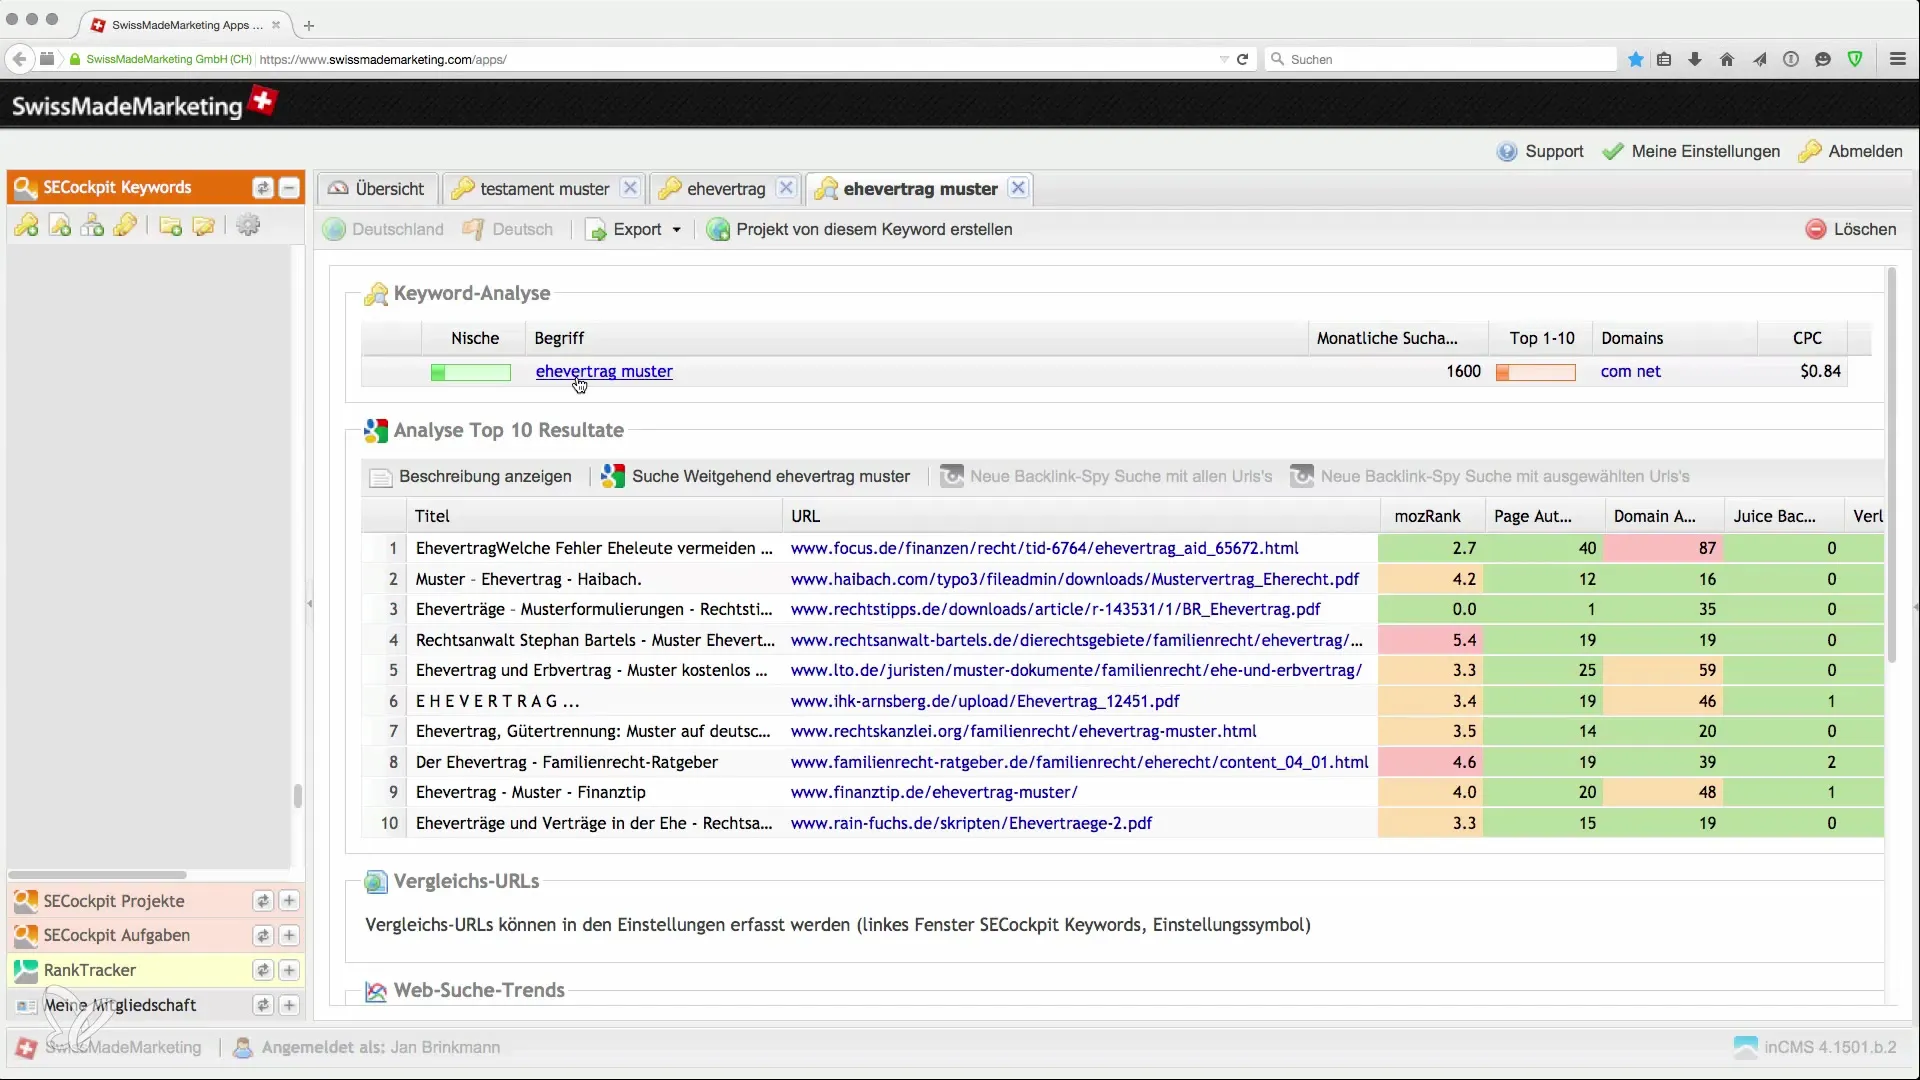Open the Übersicht tab
Image resolution: width=1920 pixels, height=1080 pixels.
click(x=377, y=189)
